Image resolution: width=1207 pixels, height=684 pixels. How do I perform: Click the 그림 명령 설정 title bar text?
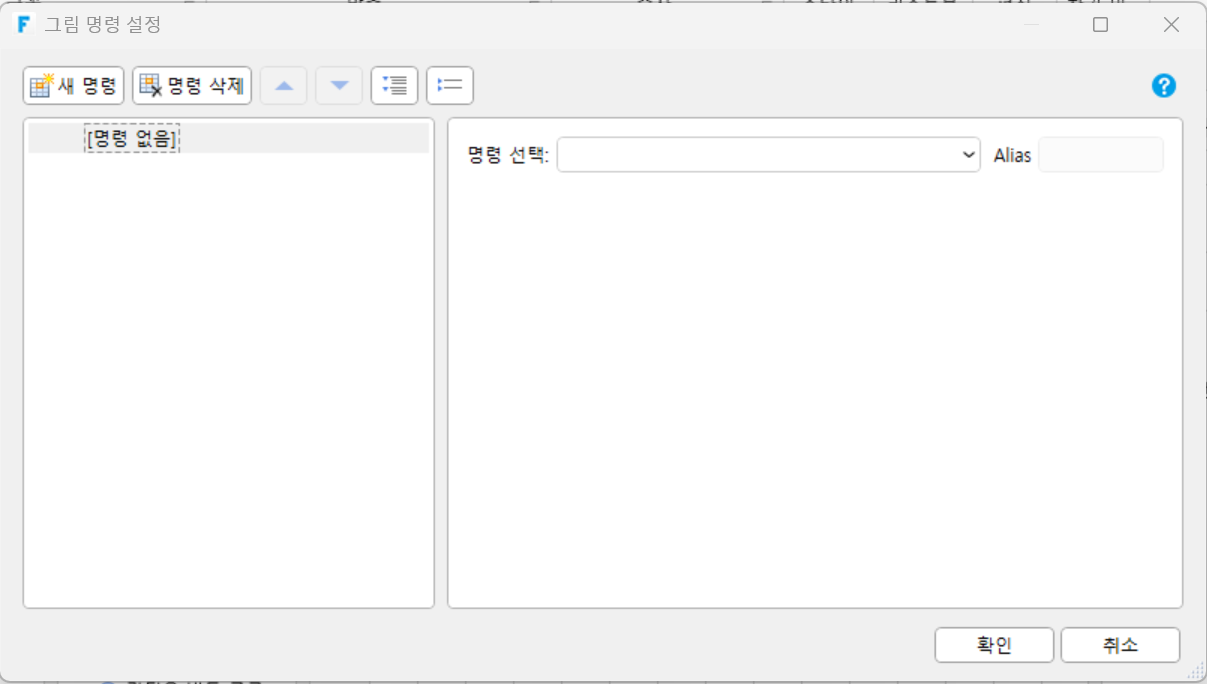coord(103,25)
